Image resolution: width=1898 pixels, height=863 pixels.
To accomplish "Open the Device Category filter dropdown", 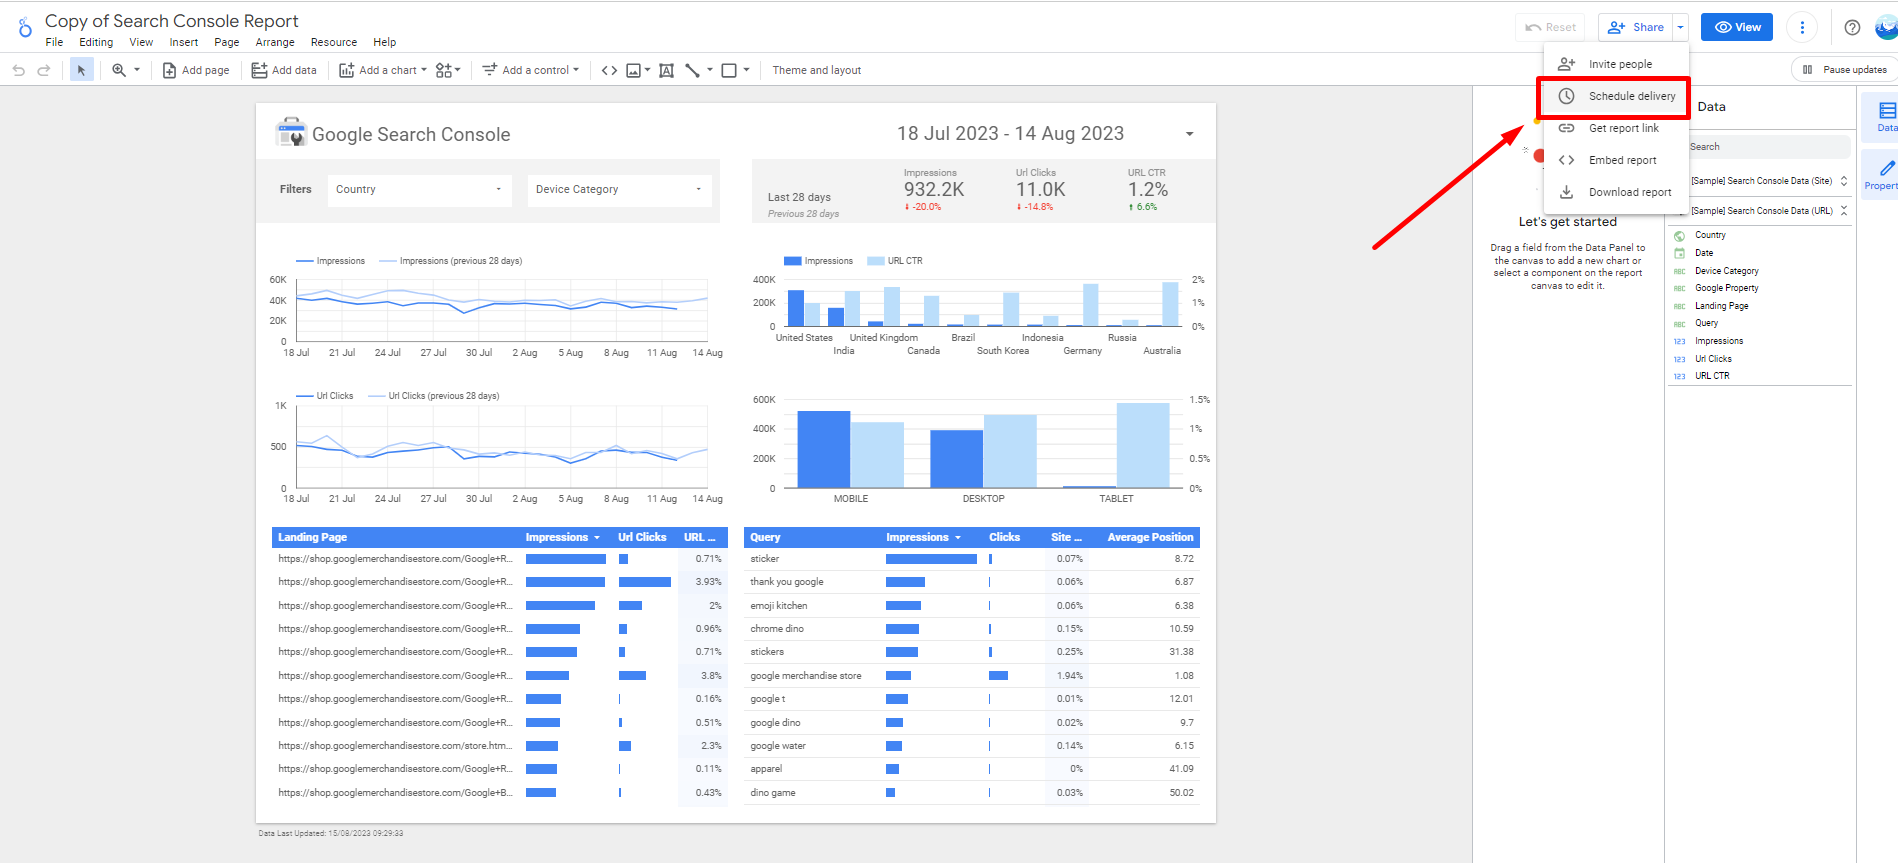I will point(619,190).
